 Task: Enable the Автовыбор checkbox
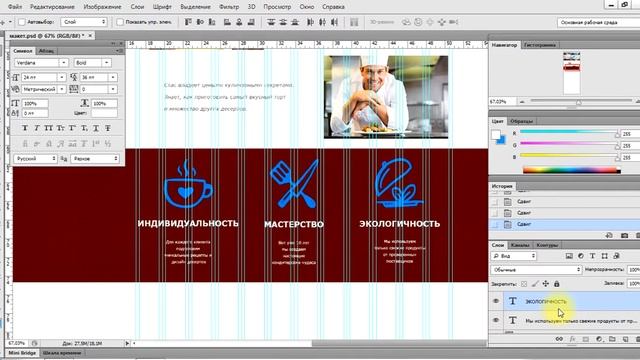22,22
